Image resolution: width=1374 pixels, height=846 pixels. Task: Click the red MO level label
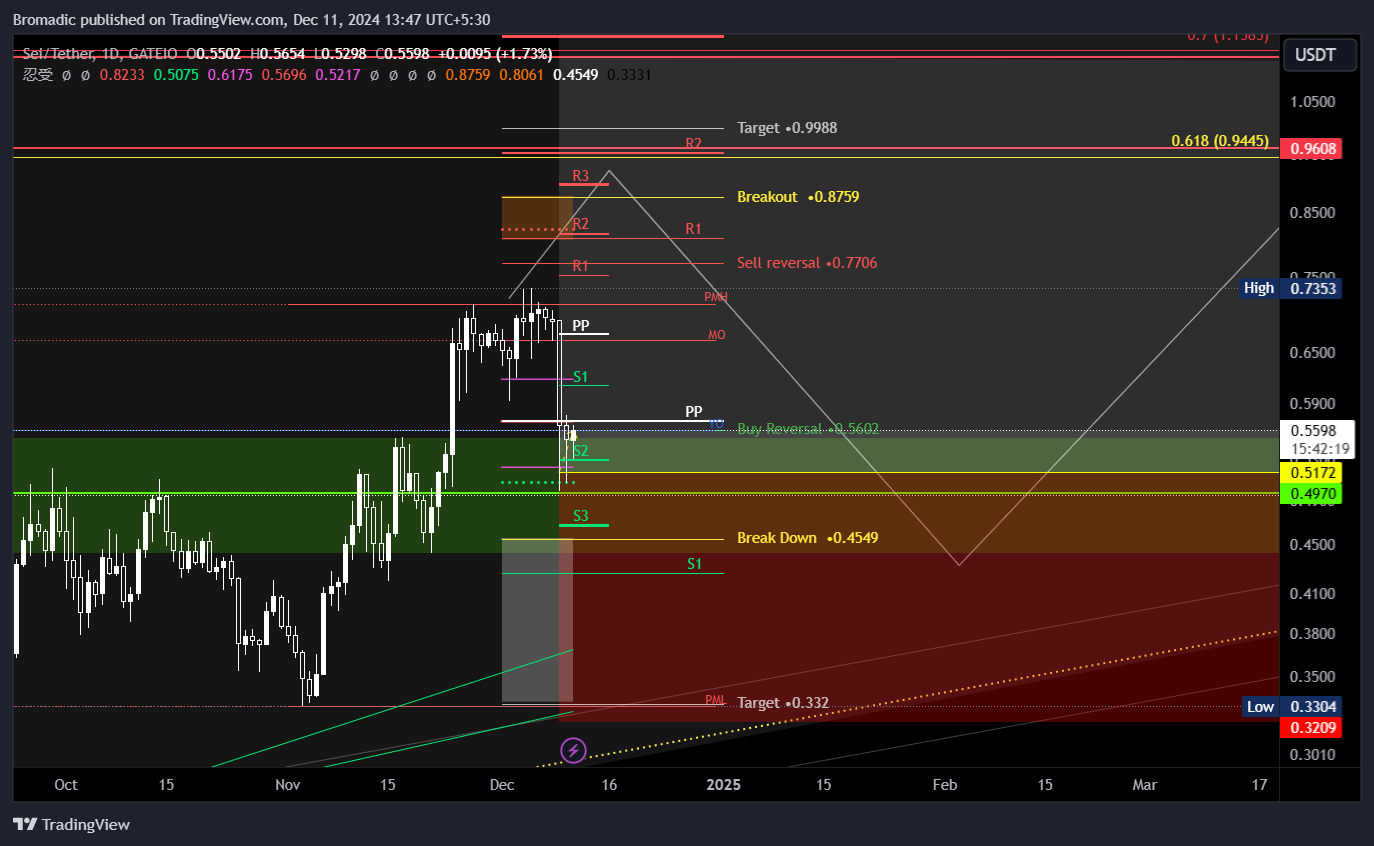[716, 335]
